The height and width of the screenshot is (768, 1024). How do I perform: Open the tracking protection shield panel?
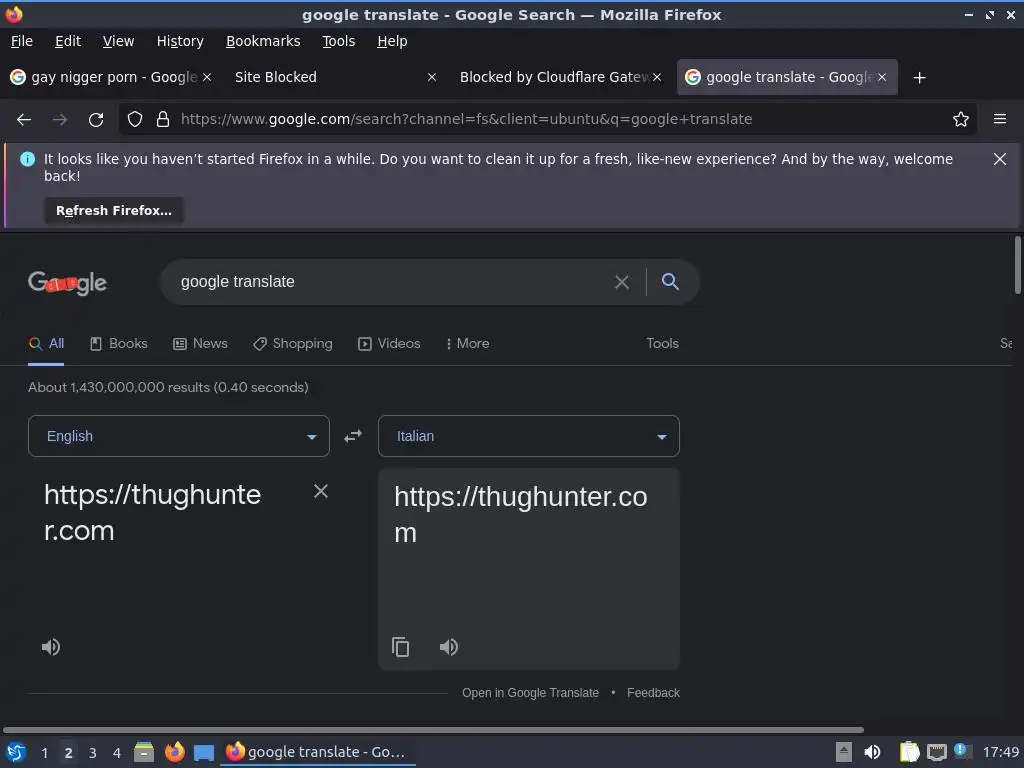[135, 120]
